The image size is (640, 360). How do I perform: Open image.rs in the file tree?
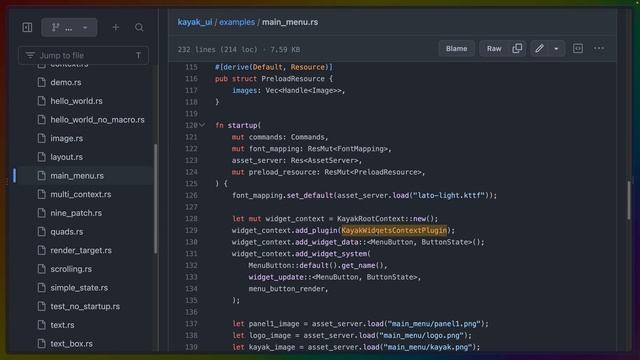(67, 138)
